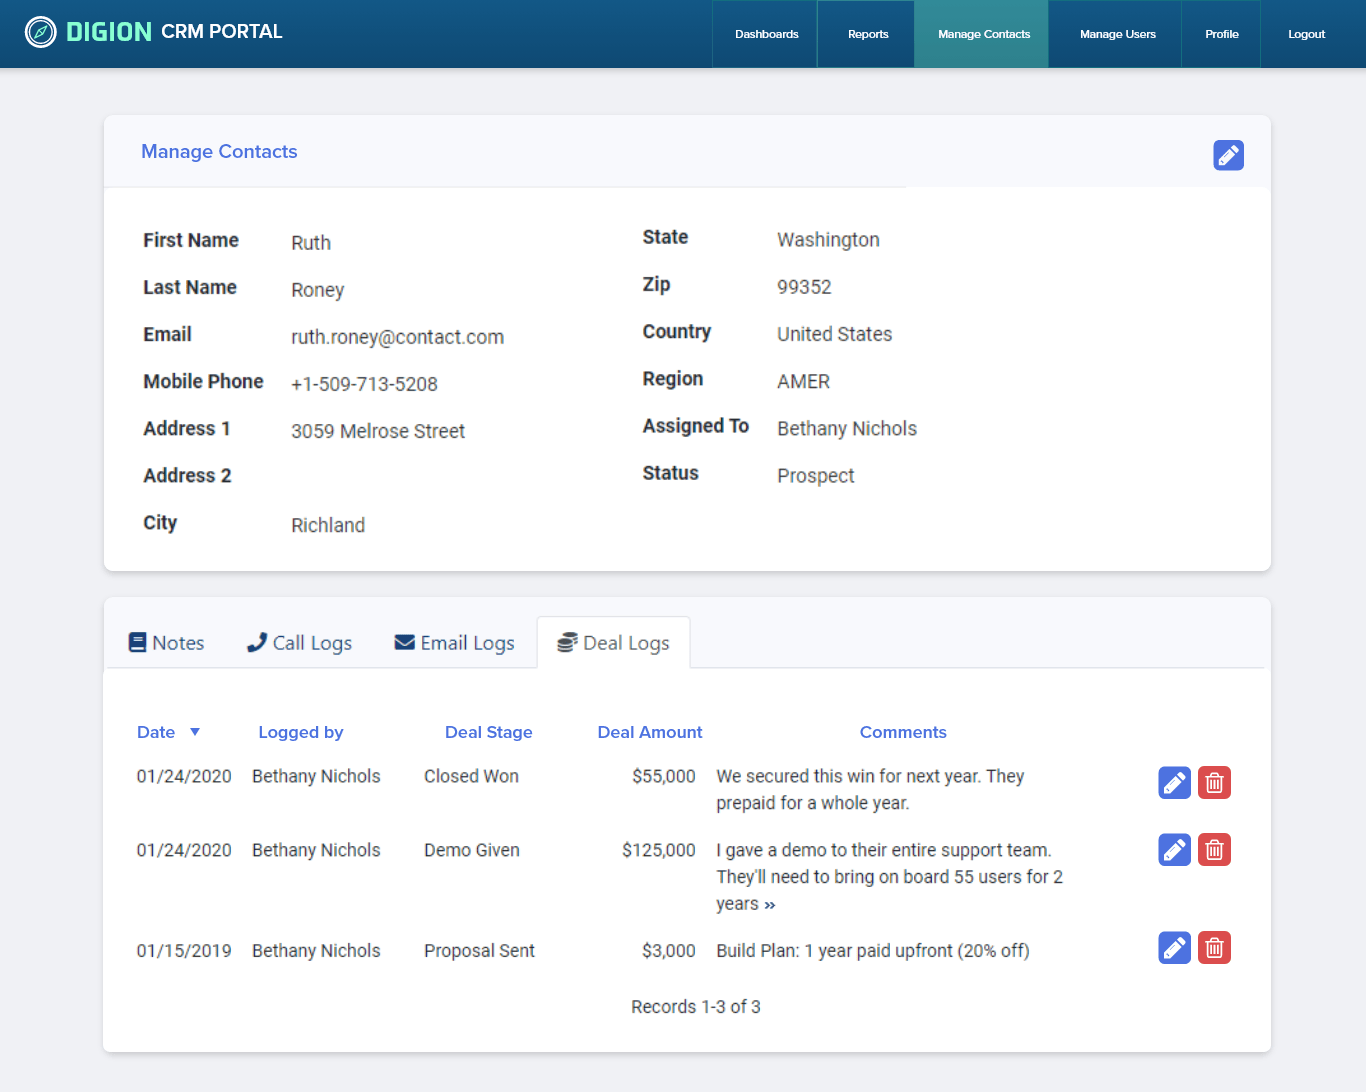1366x1092 pixels.
Task: Open the Call Logs tab
Action: click(x=300, y=643)
